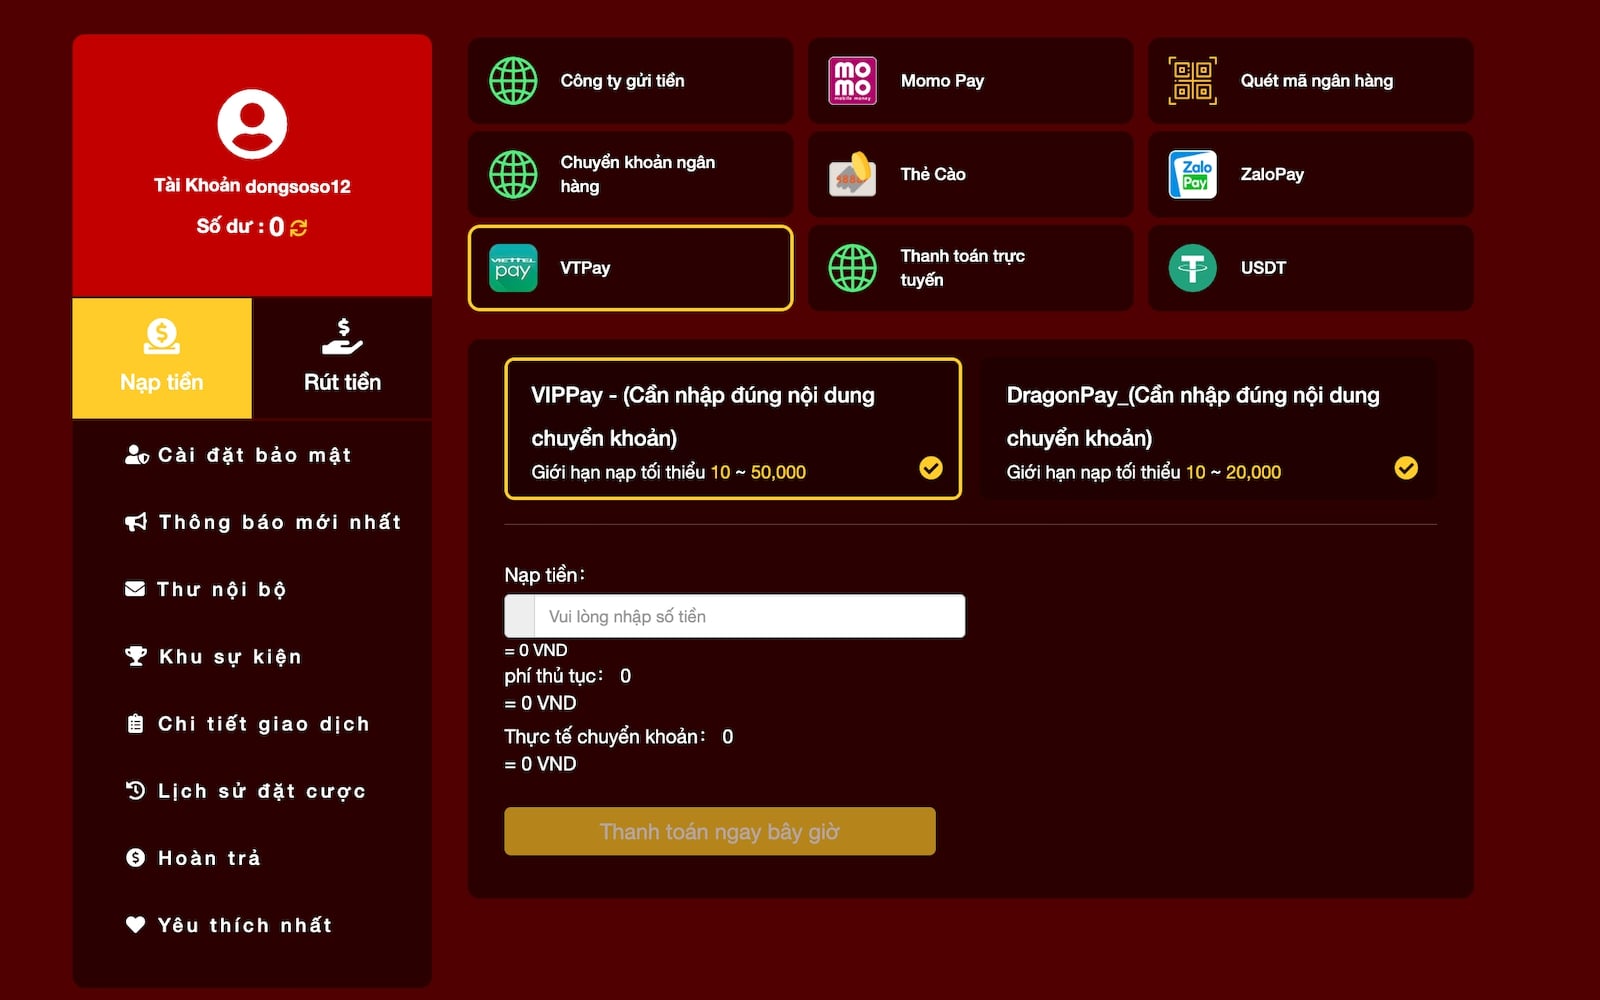Select Quét mã ngân hàng payment method

pos(1310,81)
